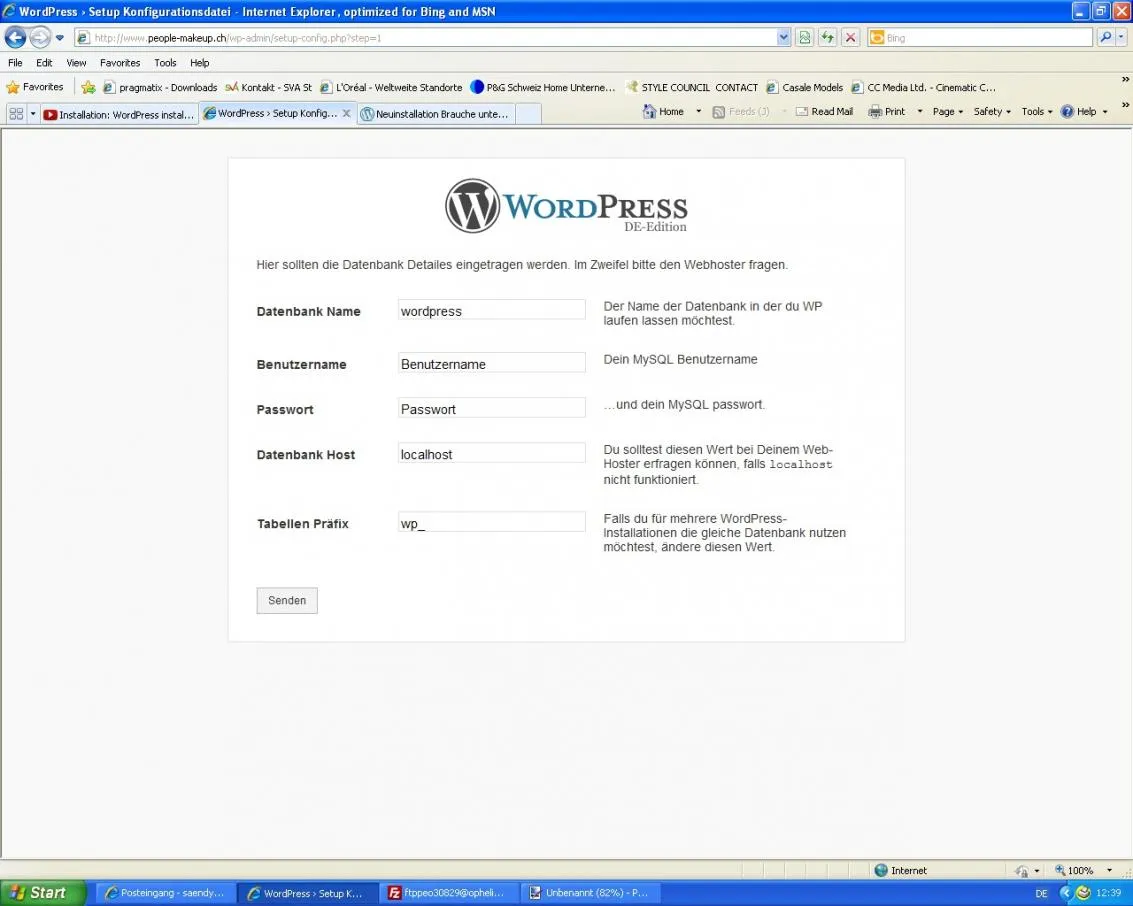Screen dimensions: 1133x906
Task: Click the Internet security zone indicator
Action: click(x=900, y=871)
